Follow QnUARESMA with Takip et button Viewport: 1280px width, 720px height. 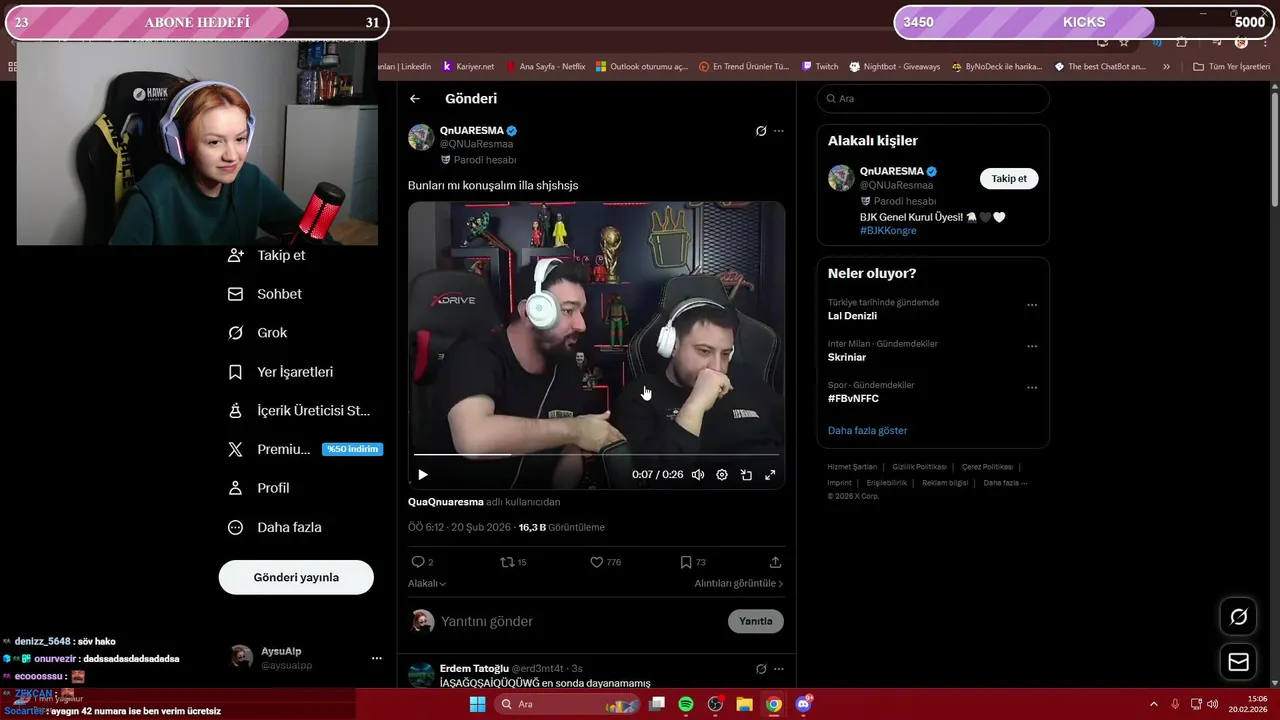(x=1009, y=178)
